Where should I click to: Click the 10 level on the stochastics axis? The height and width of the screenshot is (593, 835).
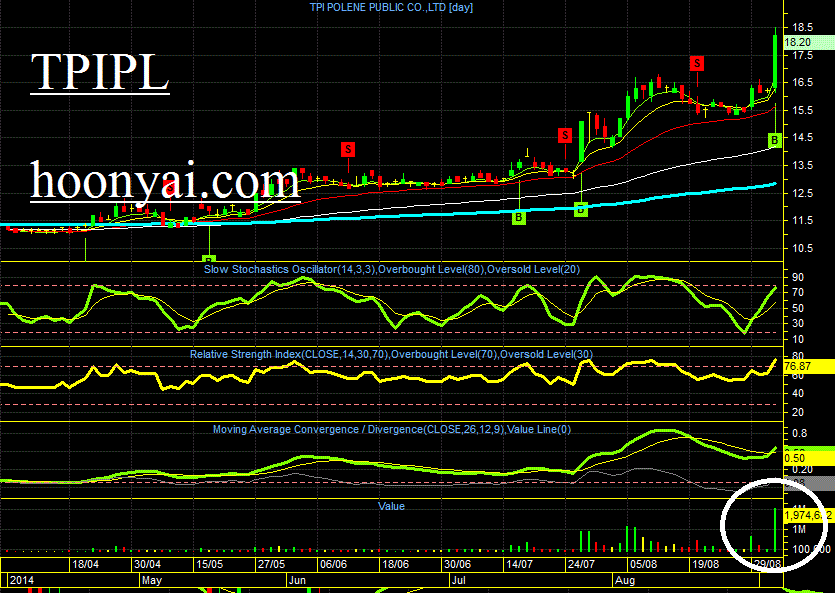click(798, 340)
